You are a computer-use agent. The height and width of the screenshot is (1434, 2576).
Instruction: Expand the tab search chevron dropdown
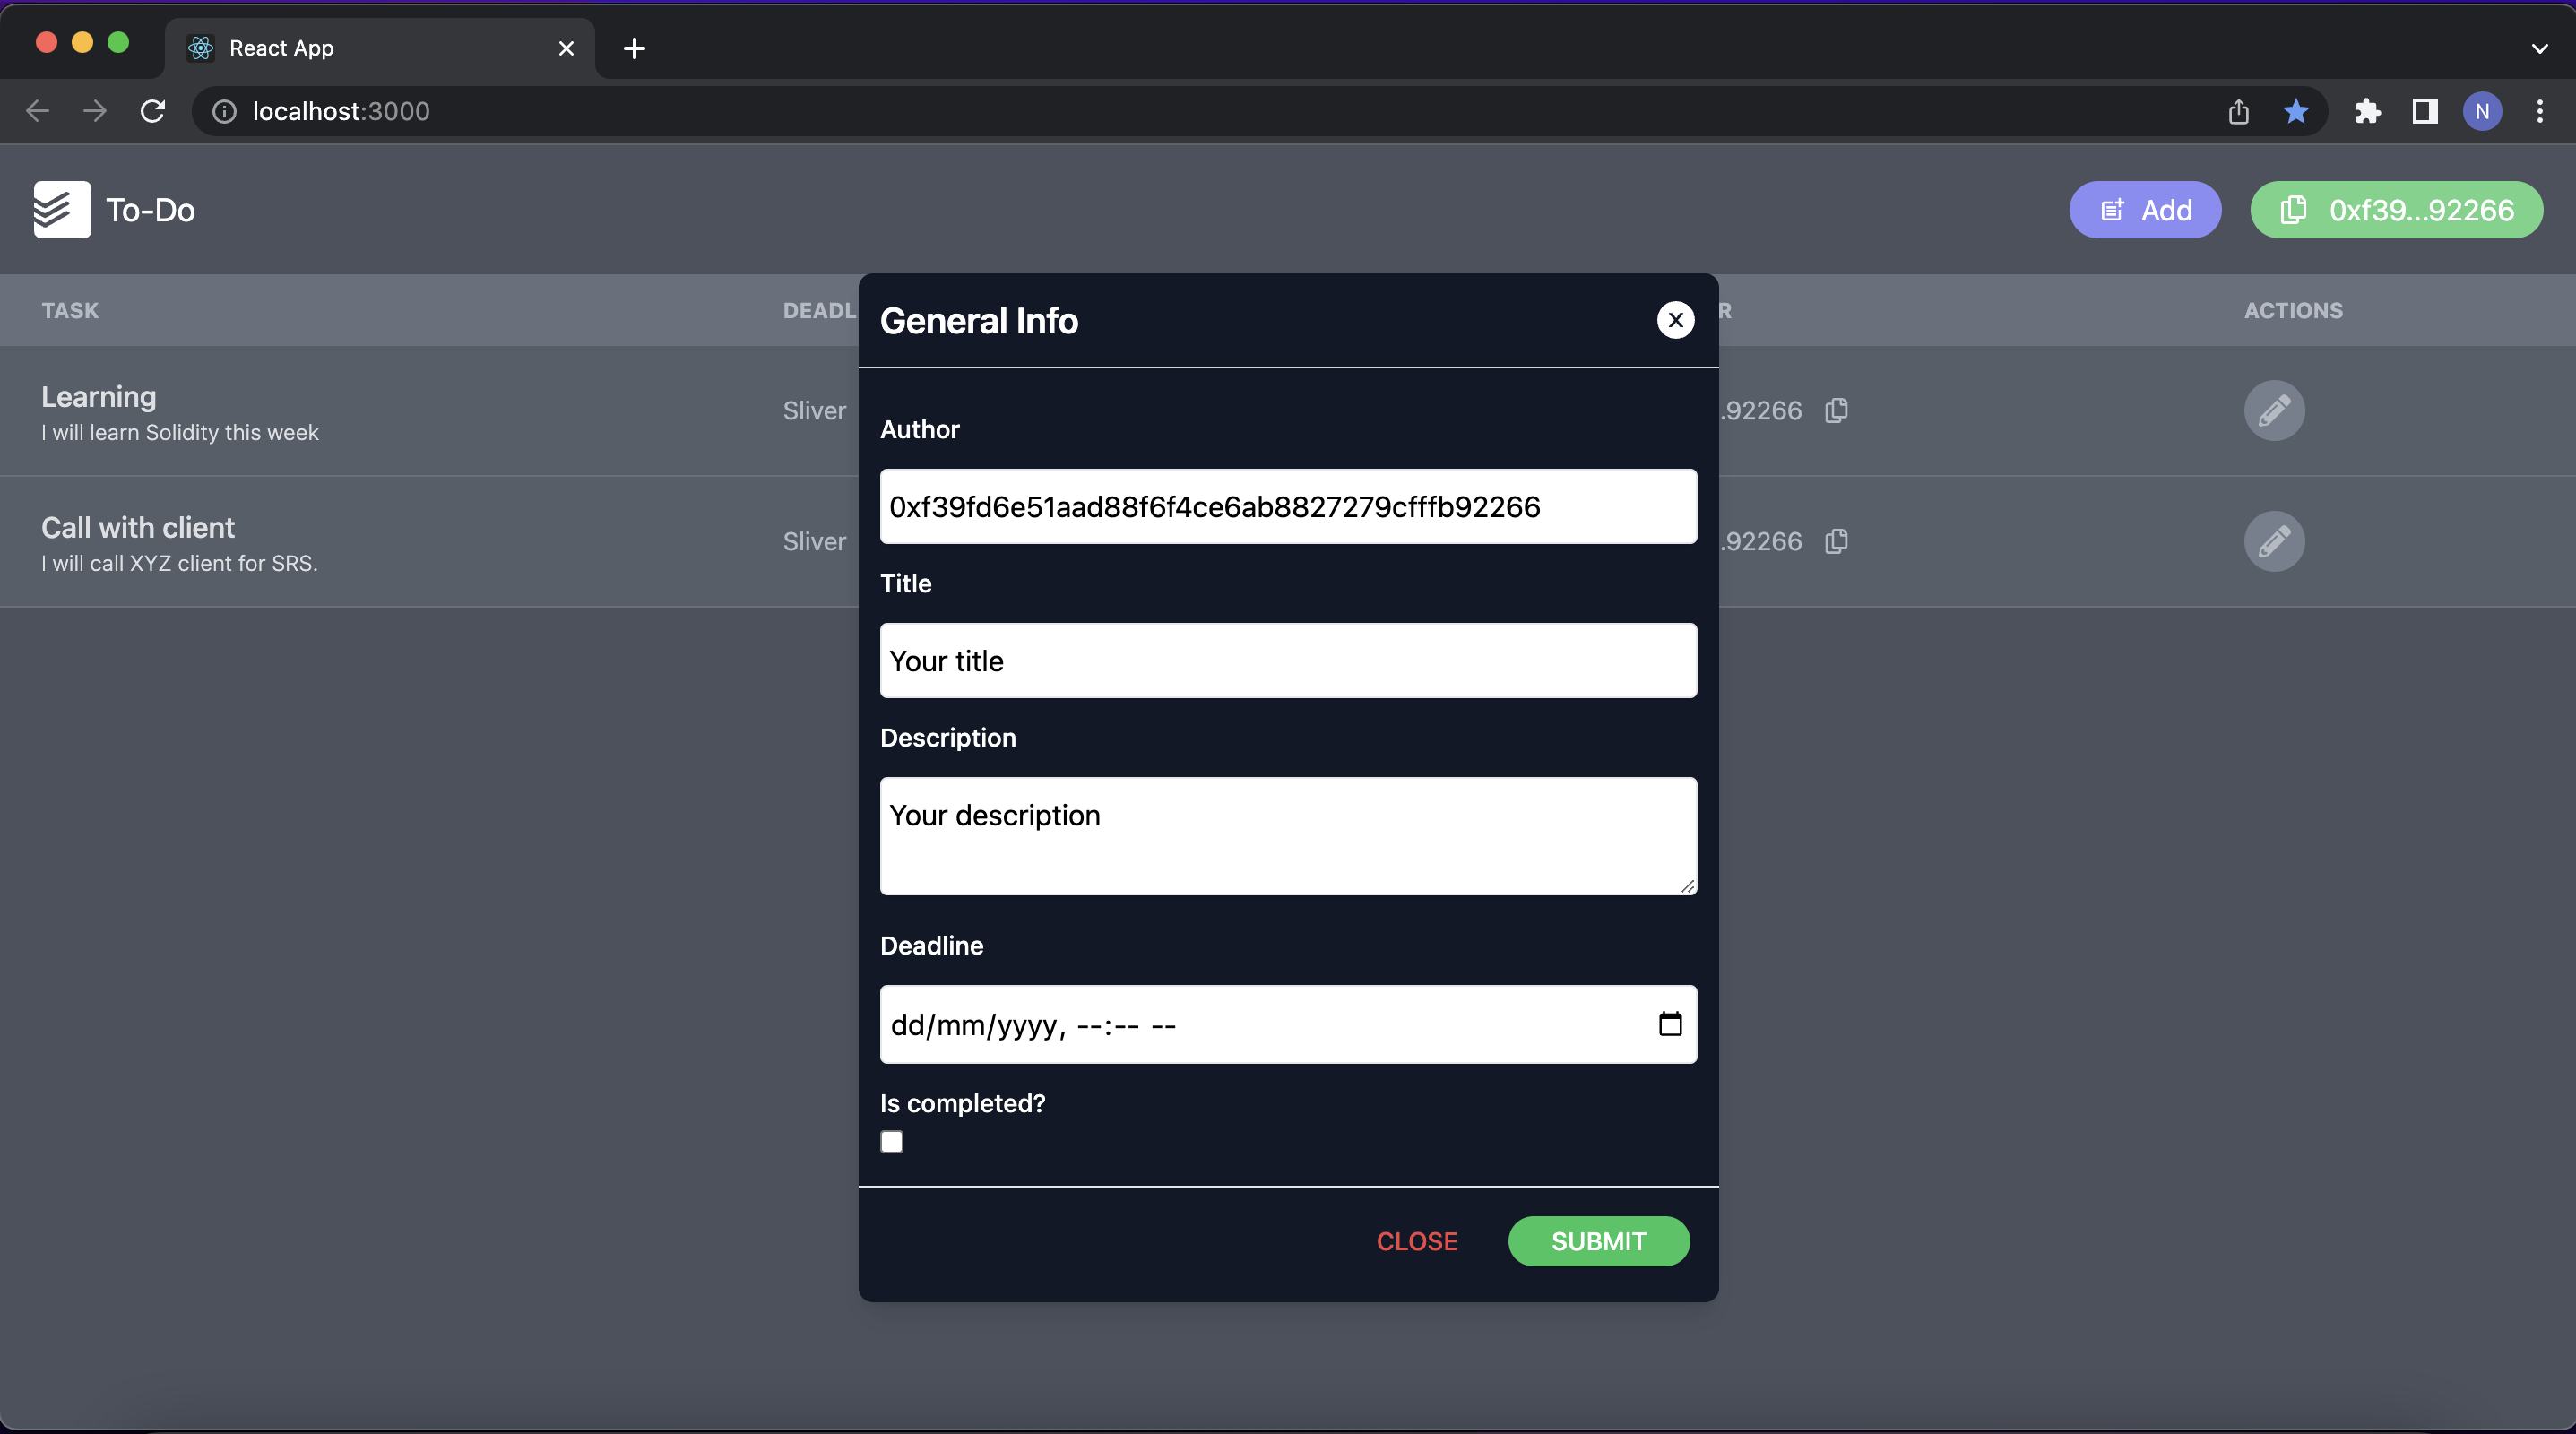pyautogui.click(x=2539, y=48)
